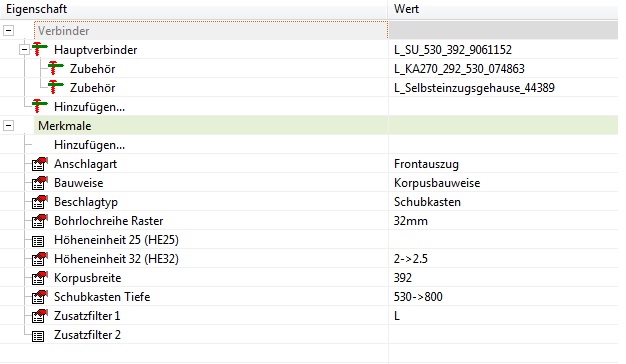Select the Beschlagtyp property label
This screenshot has width=626, height=364.
[86, 202]
